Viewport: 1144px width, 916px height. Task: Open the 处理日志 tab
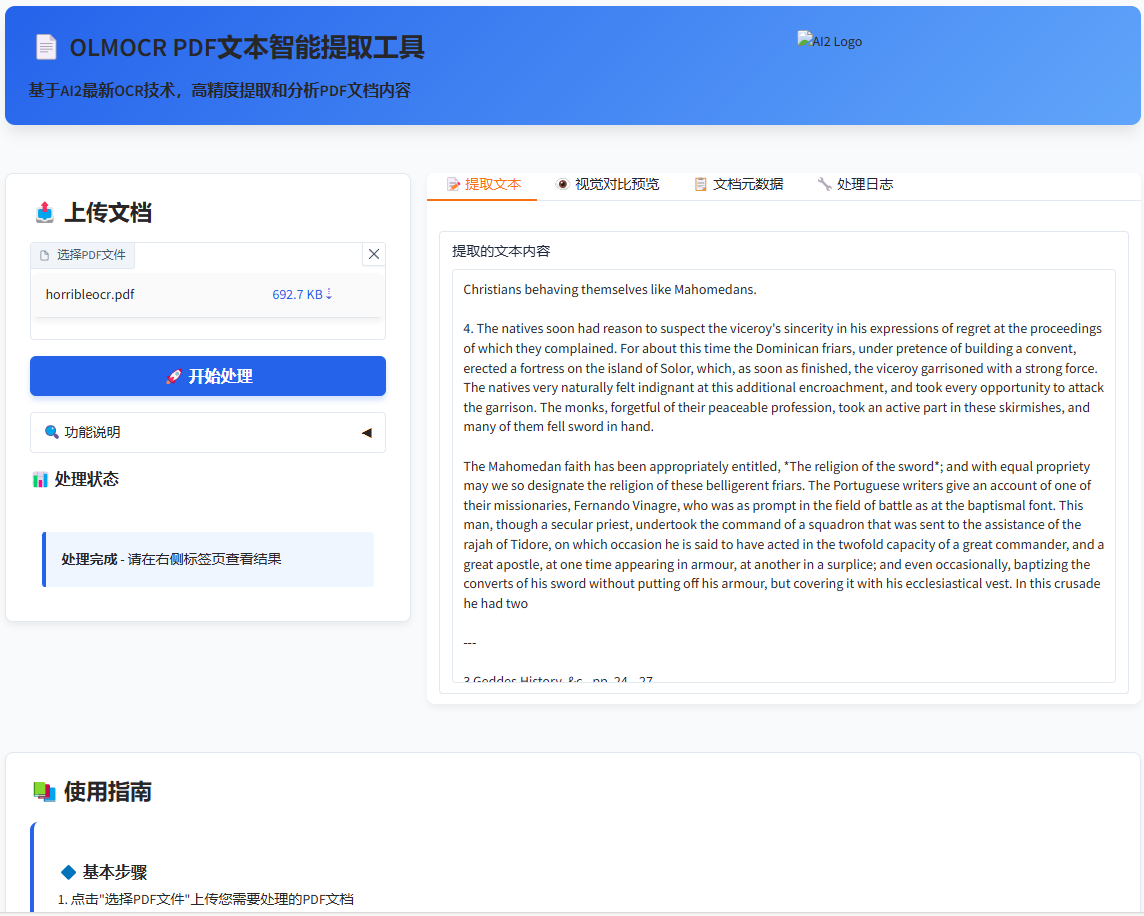pos(855,184)
